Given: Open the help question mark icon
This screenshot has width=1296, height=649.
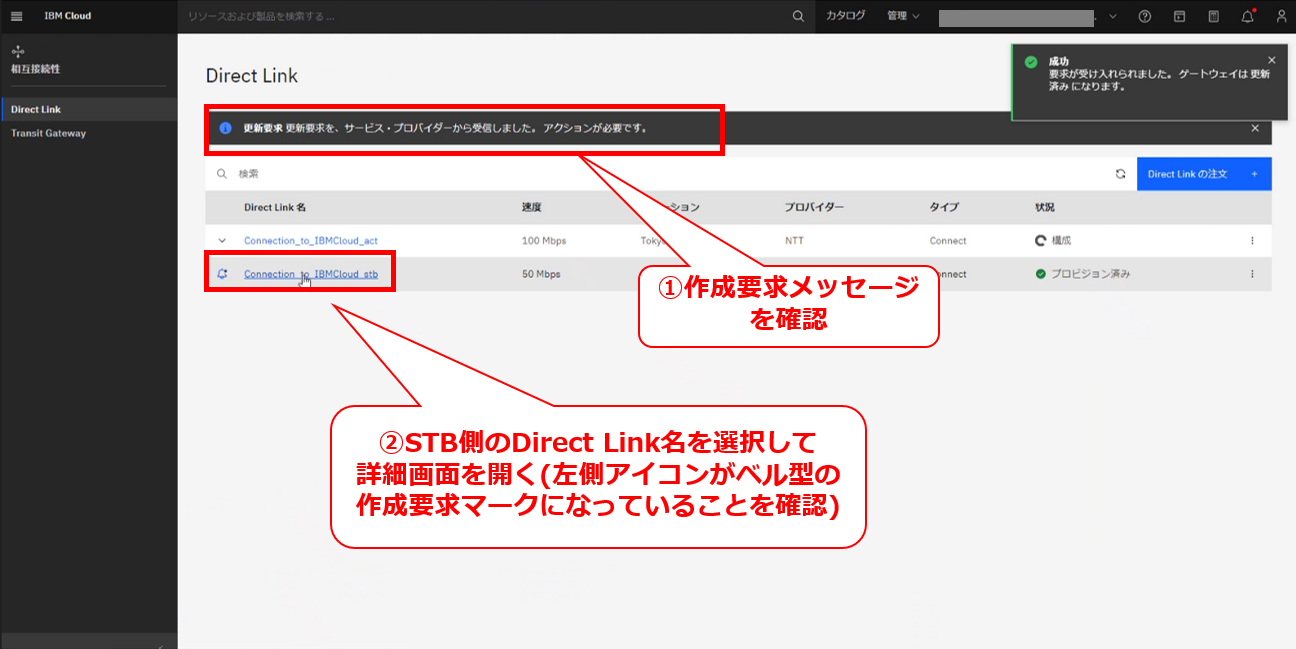Looking at the screenshot, I should [x=1145, y=17].
